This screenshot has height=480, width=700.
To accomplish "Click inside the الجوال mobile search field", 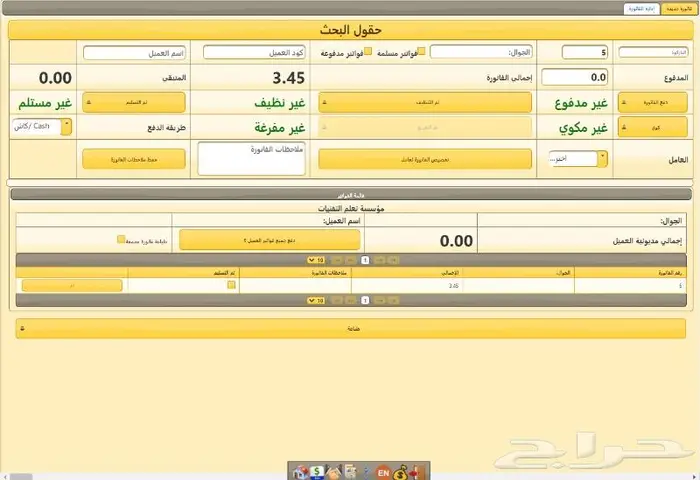I will (481, 52).
